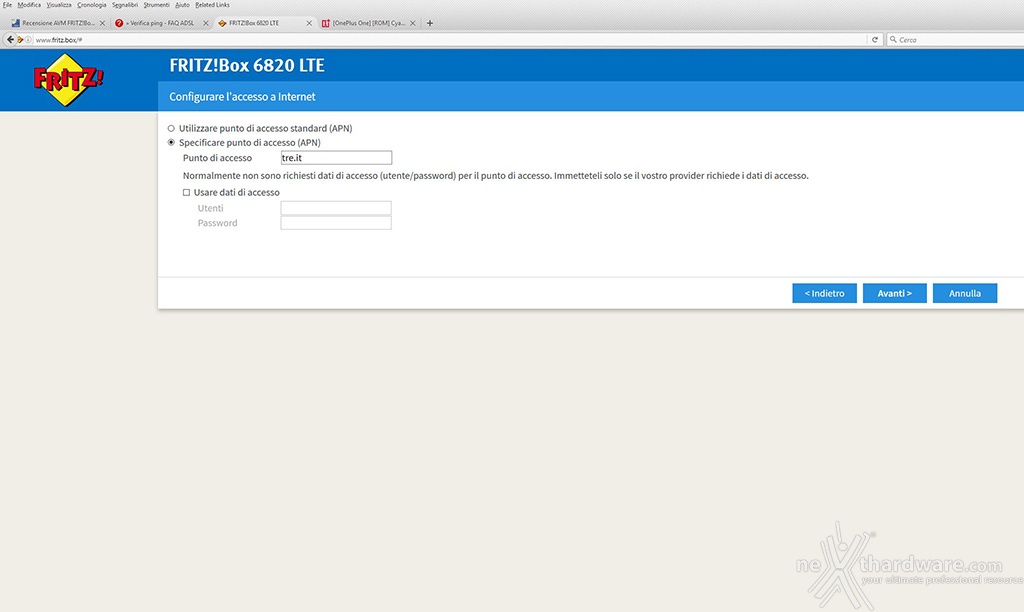Click the 'FRITZ!Box 6820 LTE' page heading
This screenshot has height=612, width=1024.
coord(247,65)
